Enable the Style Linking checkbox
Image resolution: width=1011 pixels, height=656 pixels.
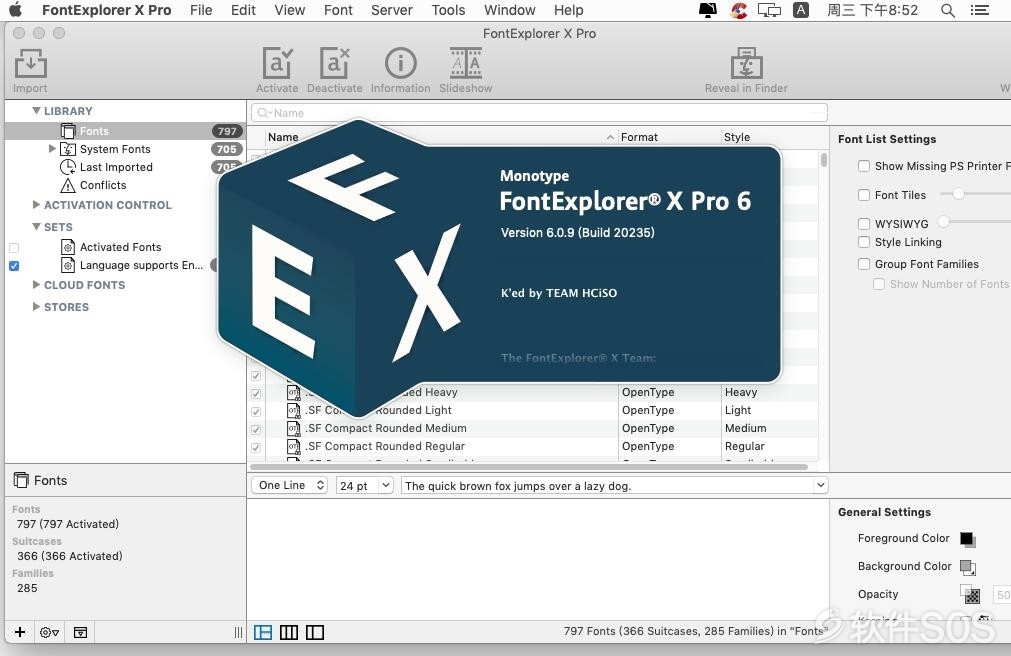click(864, 242)
